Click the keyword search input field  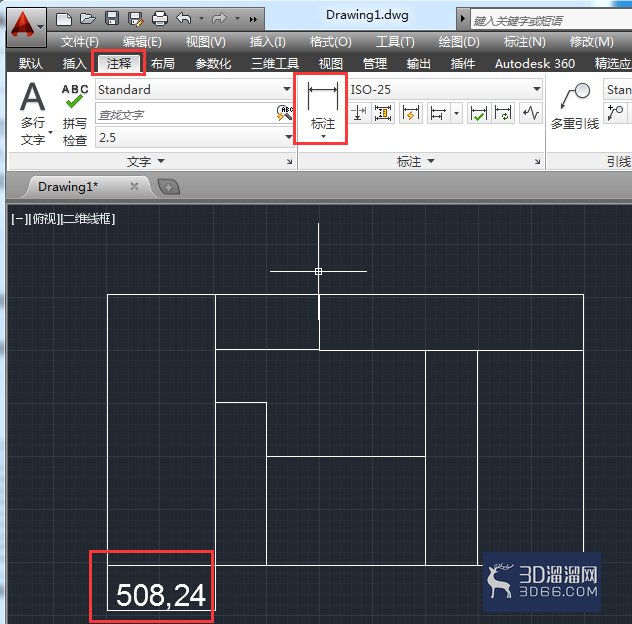click(x=551, y=20)
